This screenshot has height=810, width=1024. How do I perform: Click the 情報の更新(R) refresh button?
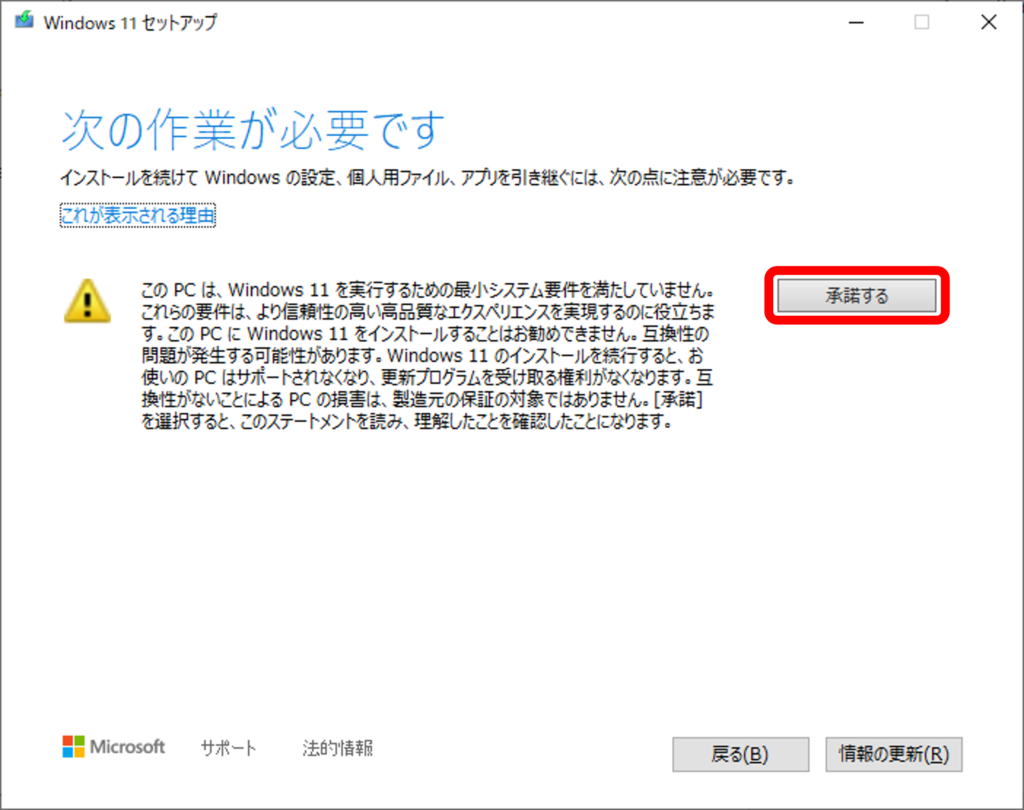(x=893, y=754)
